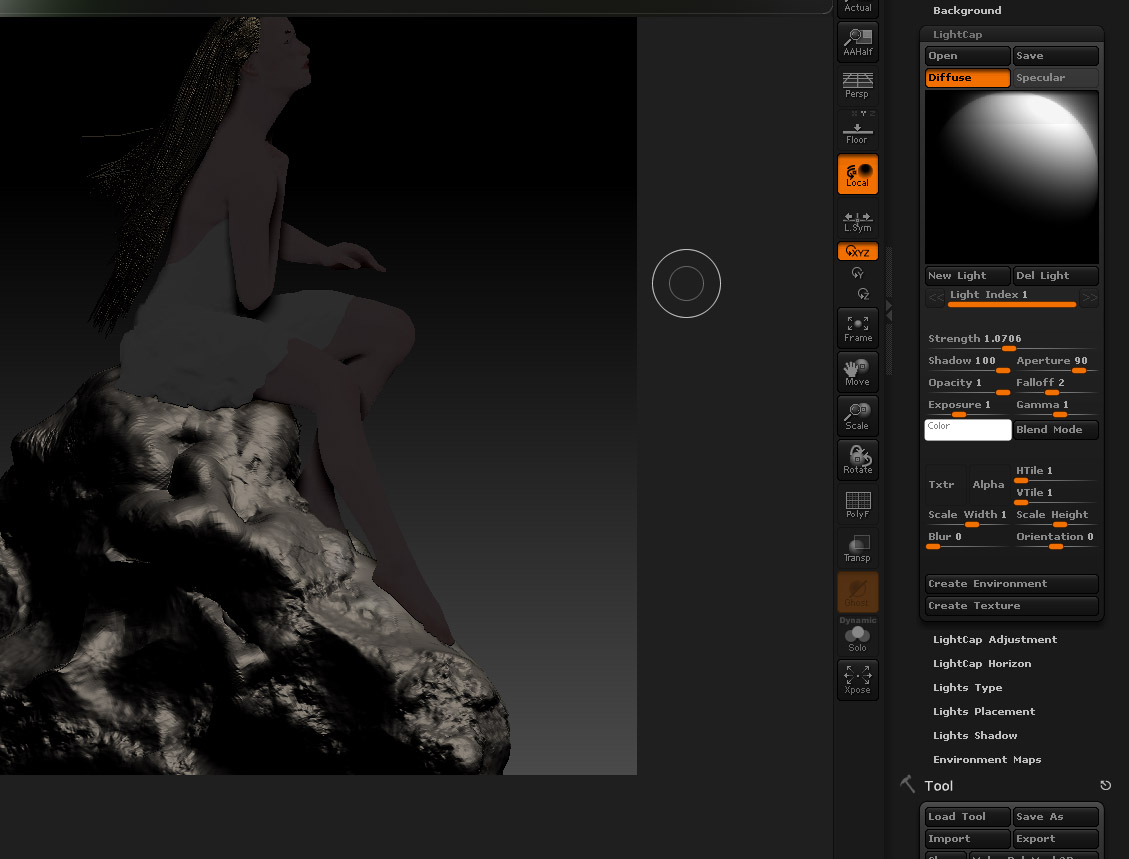Expand Lights Placement section
This screenshot has width=1129, height=859.
click(984, 711)
